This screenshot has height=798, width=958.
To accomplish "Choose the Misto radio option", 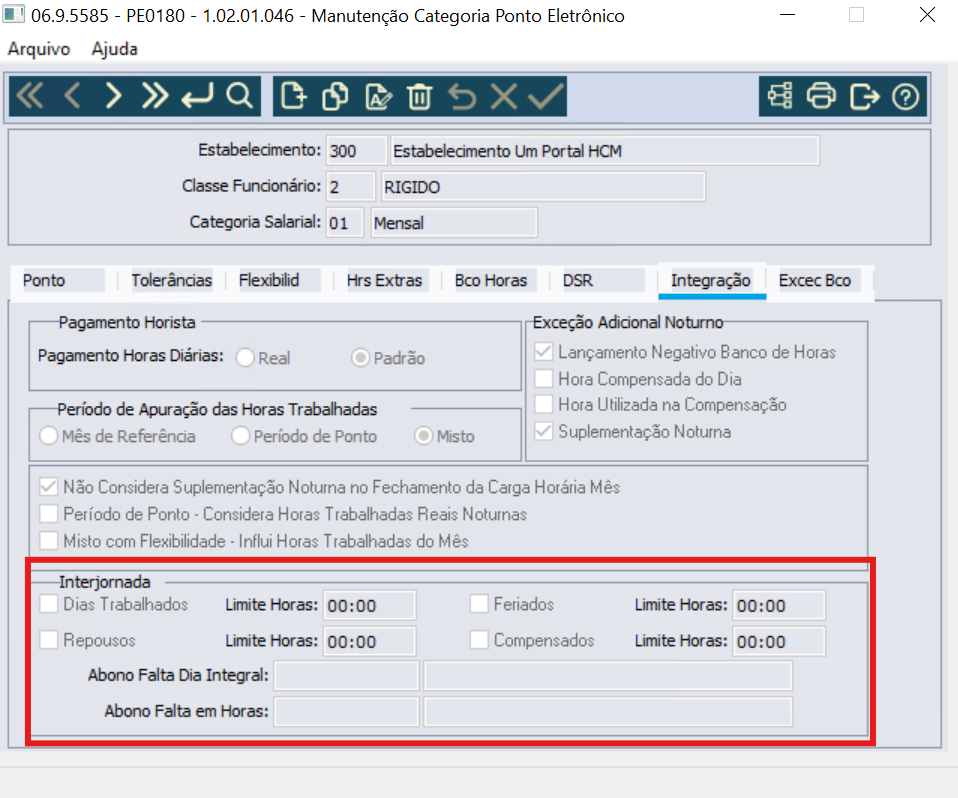I will (423, 436).
